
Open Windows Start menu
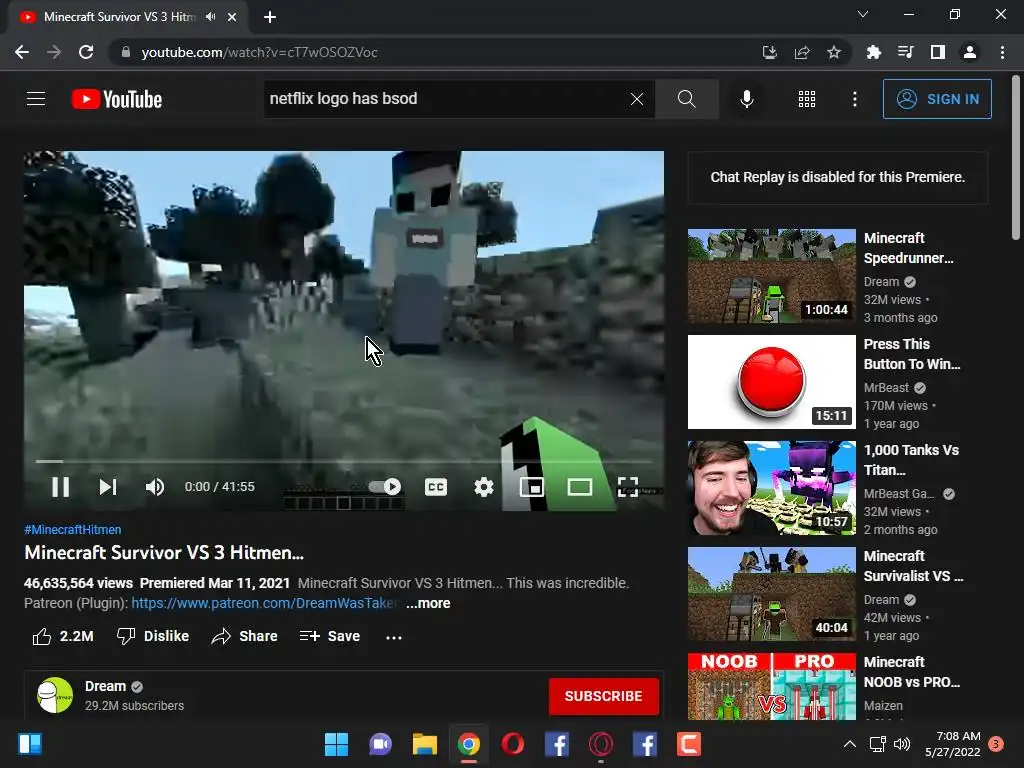pos(336,744)
